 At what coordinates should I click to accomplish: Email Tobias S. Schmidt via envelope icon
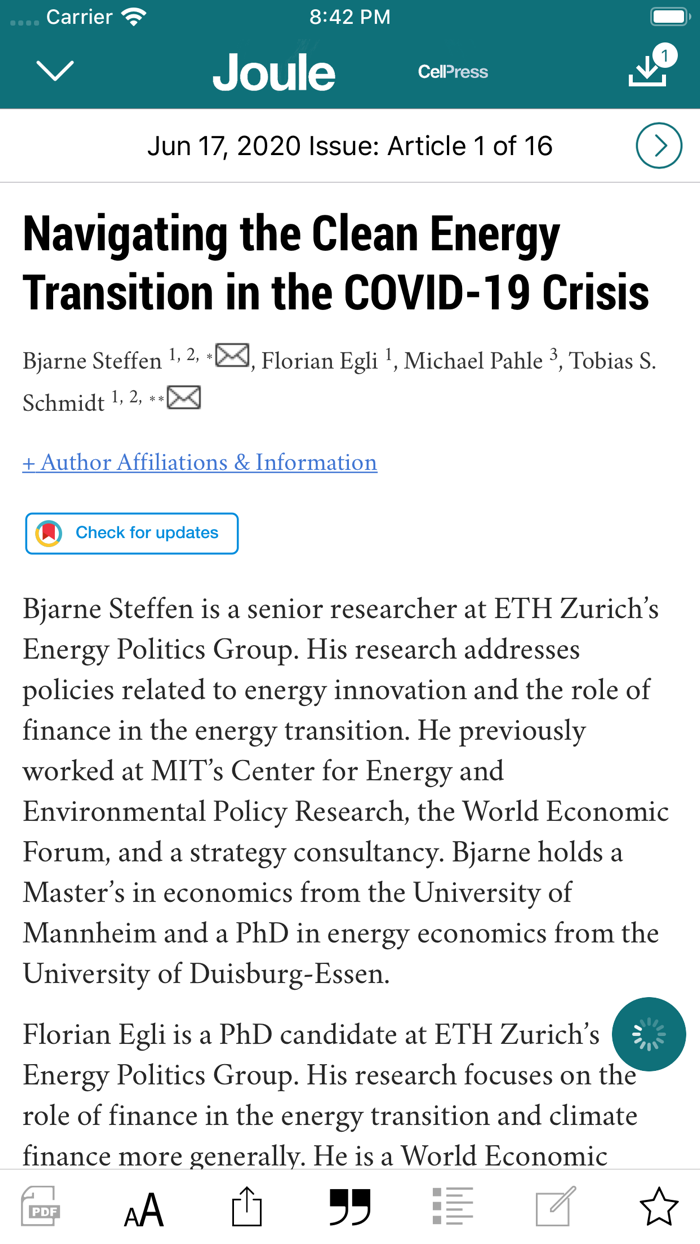pyautogui.click(x=184, y=398)
